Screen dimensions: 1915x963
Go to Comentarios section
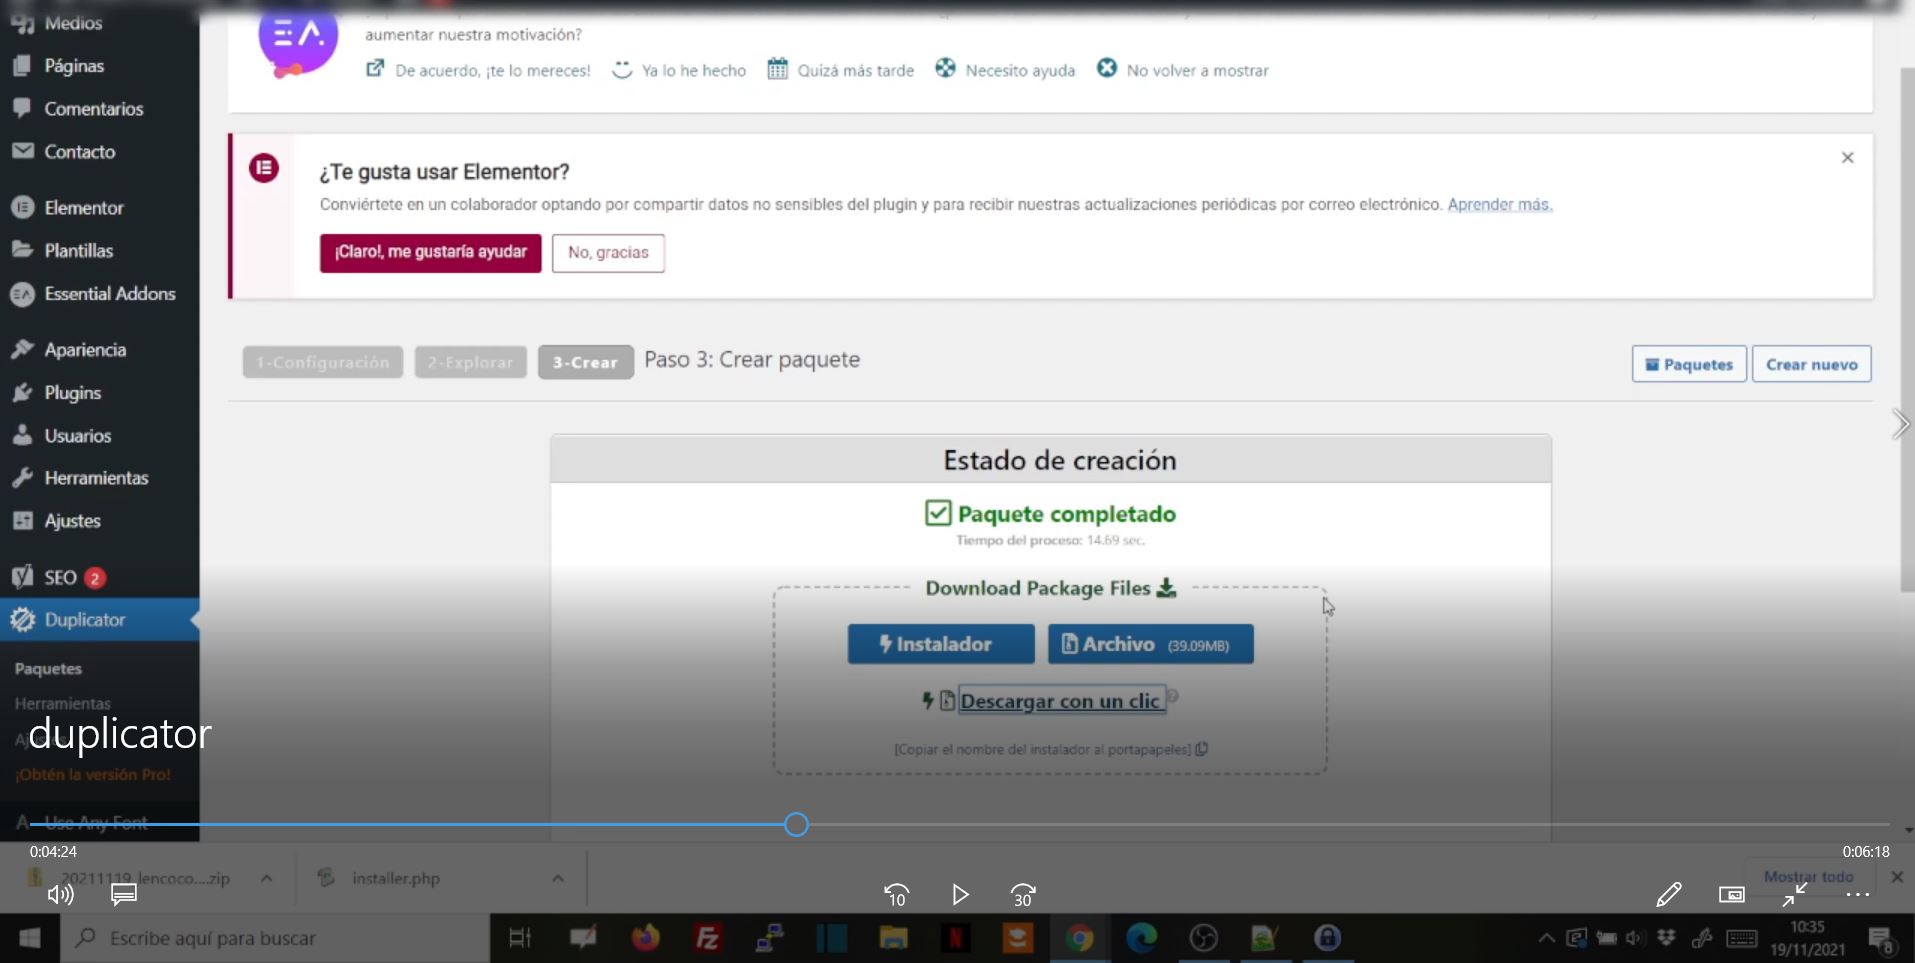(x=93, y=108)
